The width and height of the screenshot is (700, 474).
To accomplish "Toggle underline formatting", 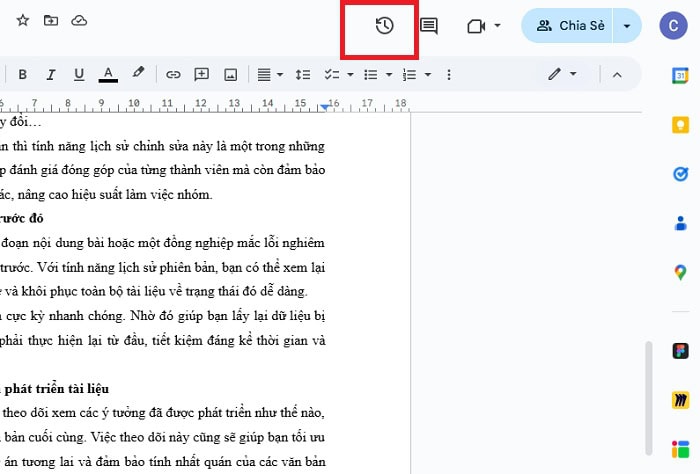I will click(78, 74).
